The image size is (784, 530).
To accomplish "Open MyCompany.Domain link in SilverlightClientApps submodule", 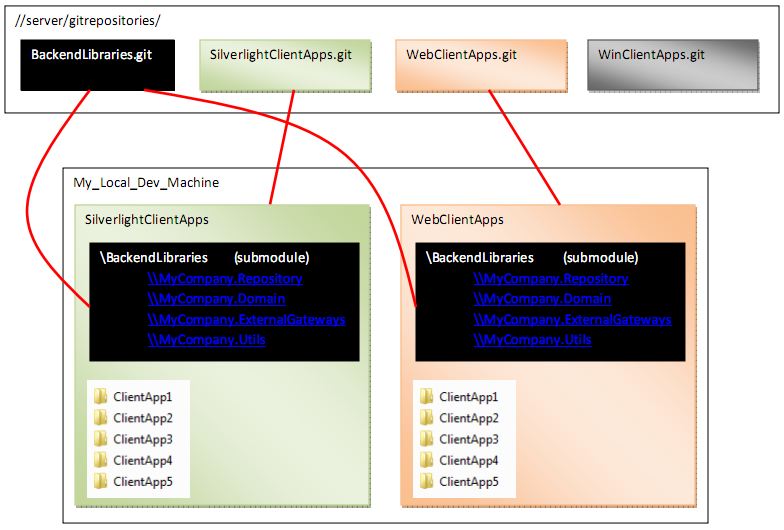I will point(216,299).
